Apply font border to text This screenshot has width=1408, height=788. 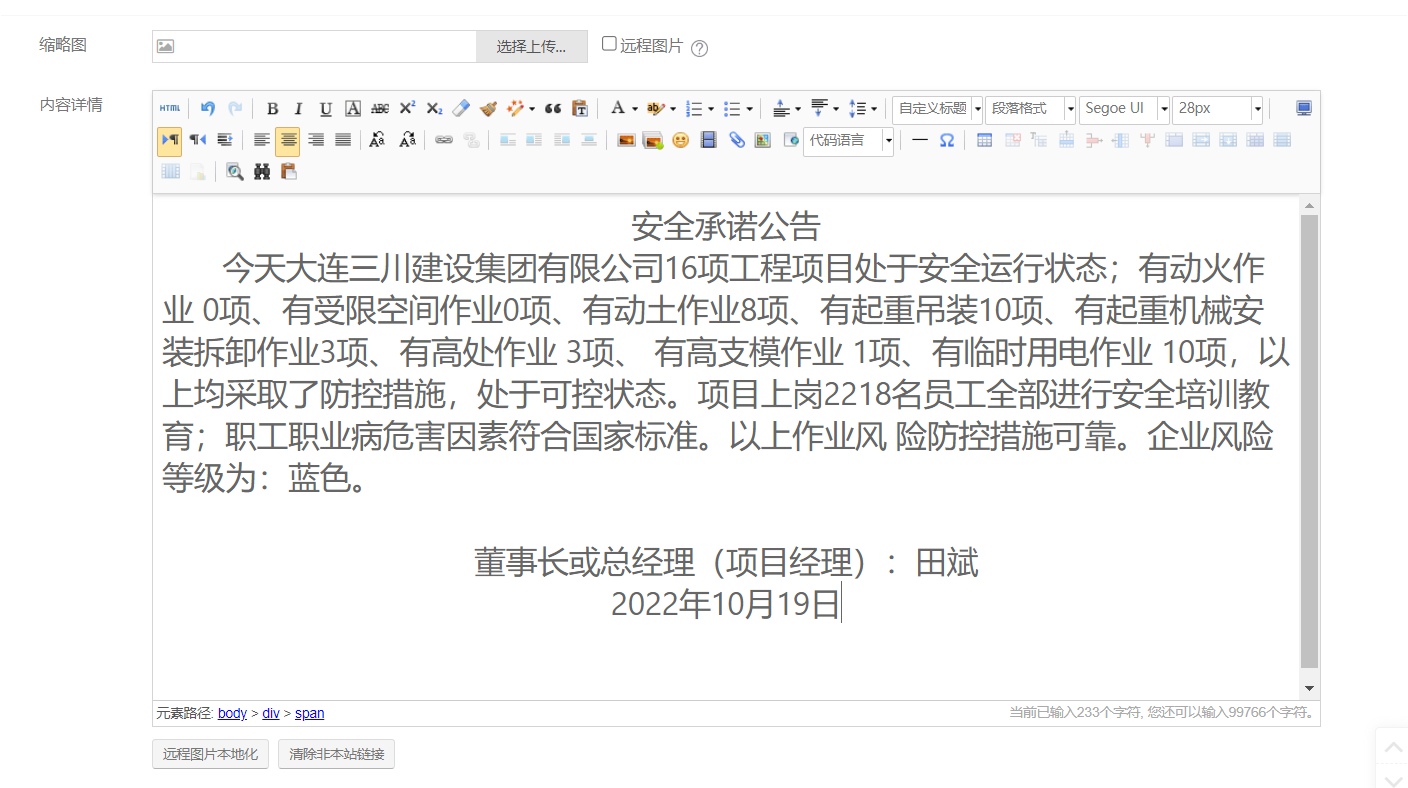coord(353,108)
